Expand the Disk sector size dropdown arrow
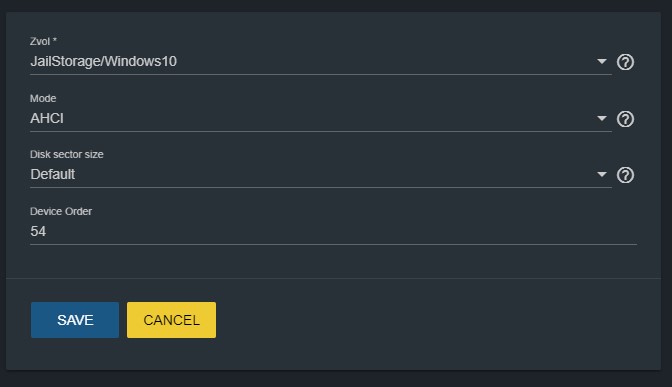The width and height of the screenshot is (672, 387). (x=602, y=174)
